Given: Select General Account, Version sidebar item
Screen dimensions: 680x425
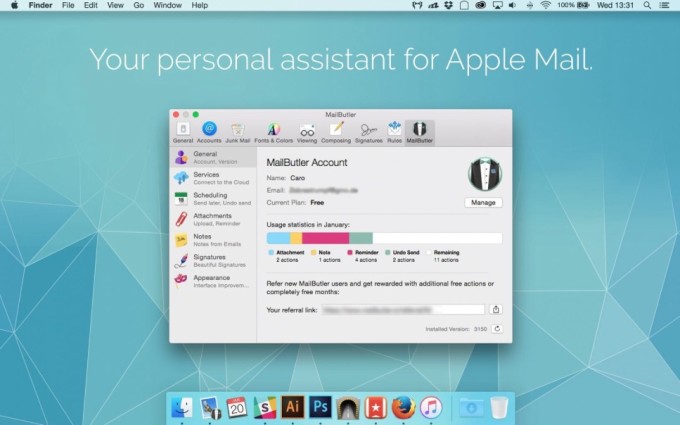Looking at the screenshot, I should (x=213, y=157).
